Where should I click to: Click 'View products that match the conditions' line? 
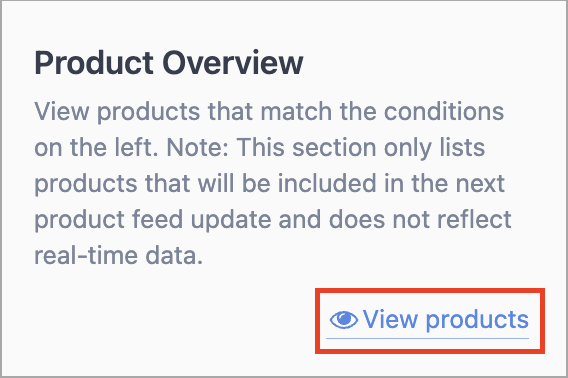click(269, 111)
